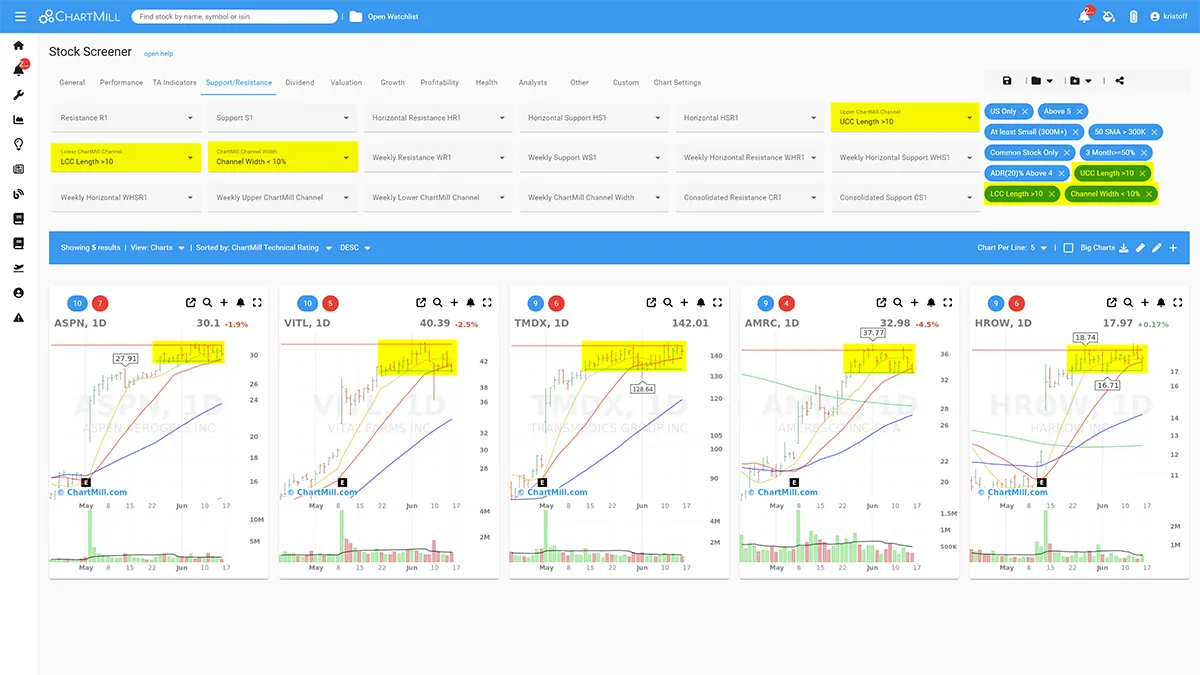This screenshot has width=1200, height=675.
Task: Click the ASPN technical rating badge 10
Action: point(78,303)
